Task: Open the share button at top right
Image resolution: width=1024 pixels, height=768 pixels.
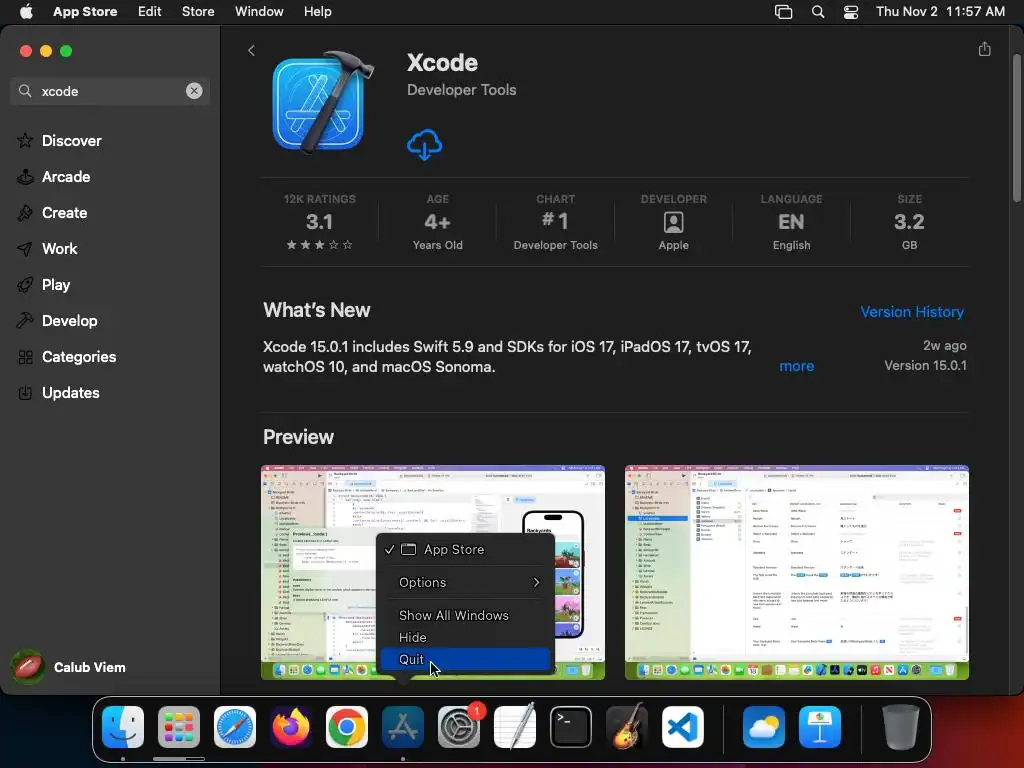Action: 984,50
